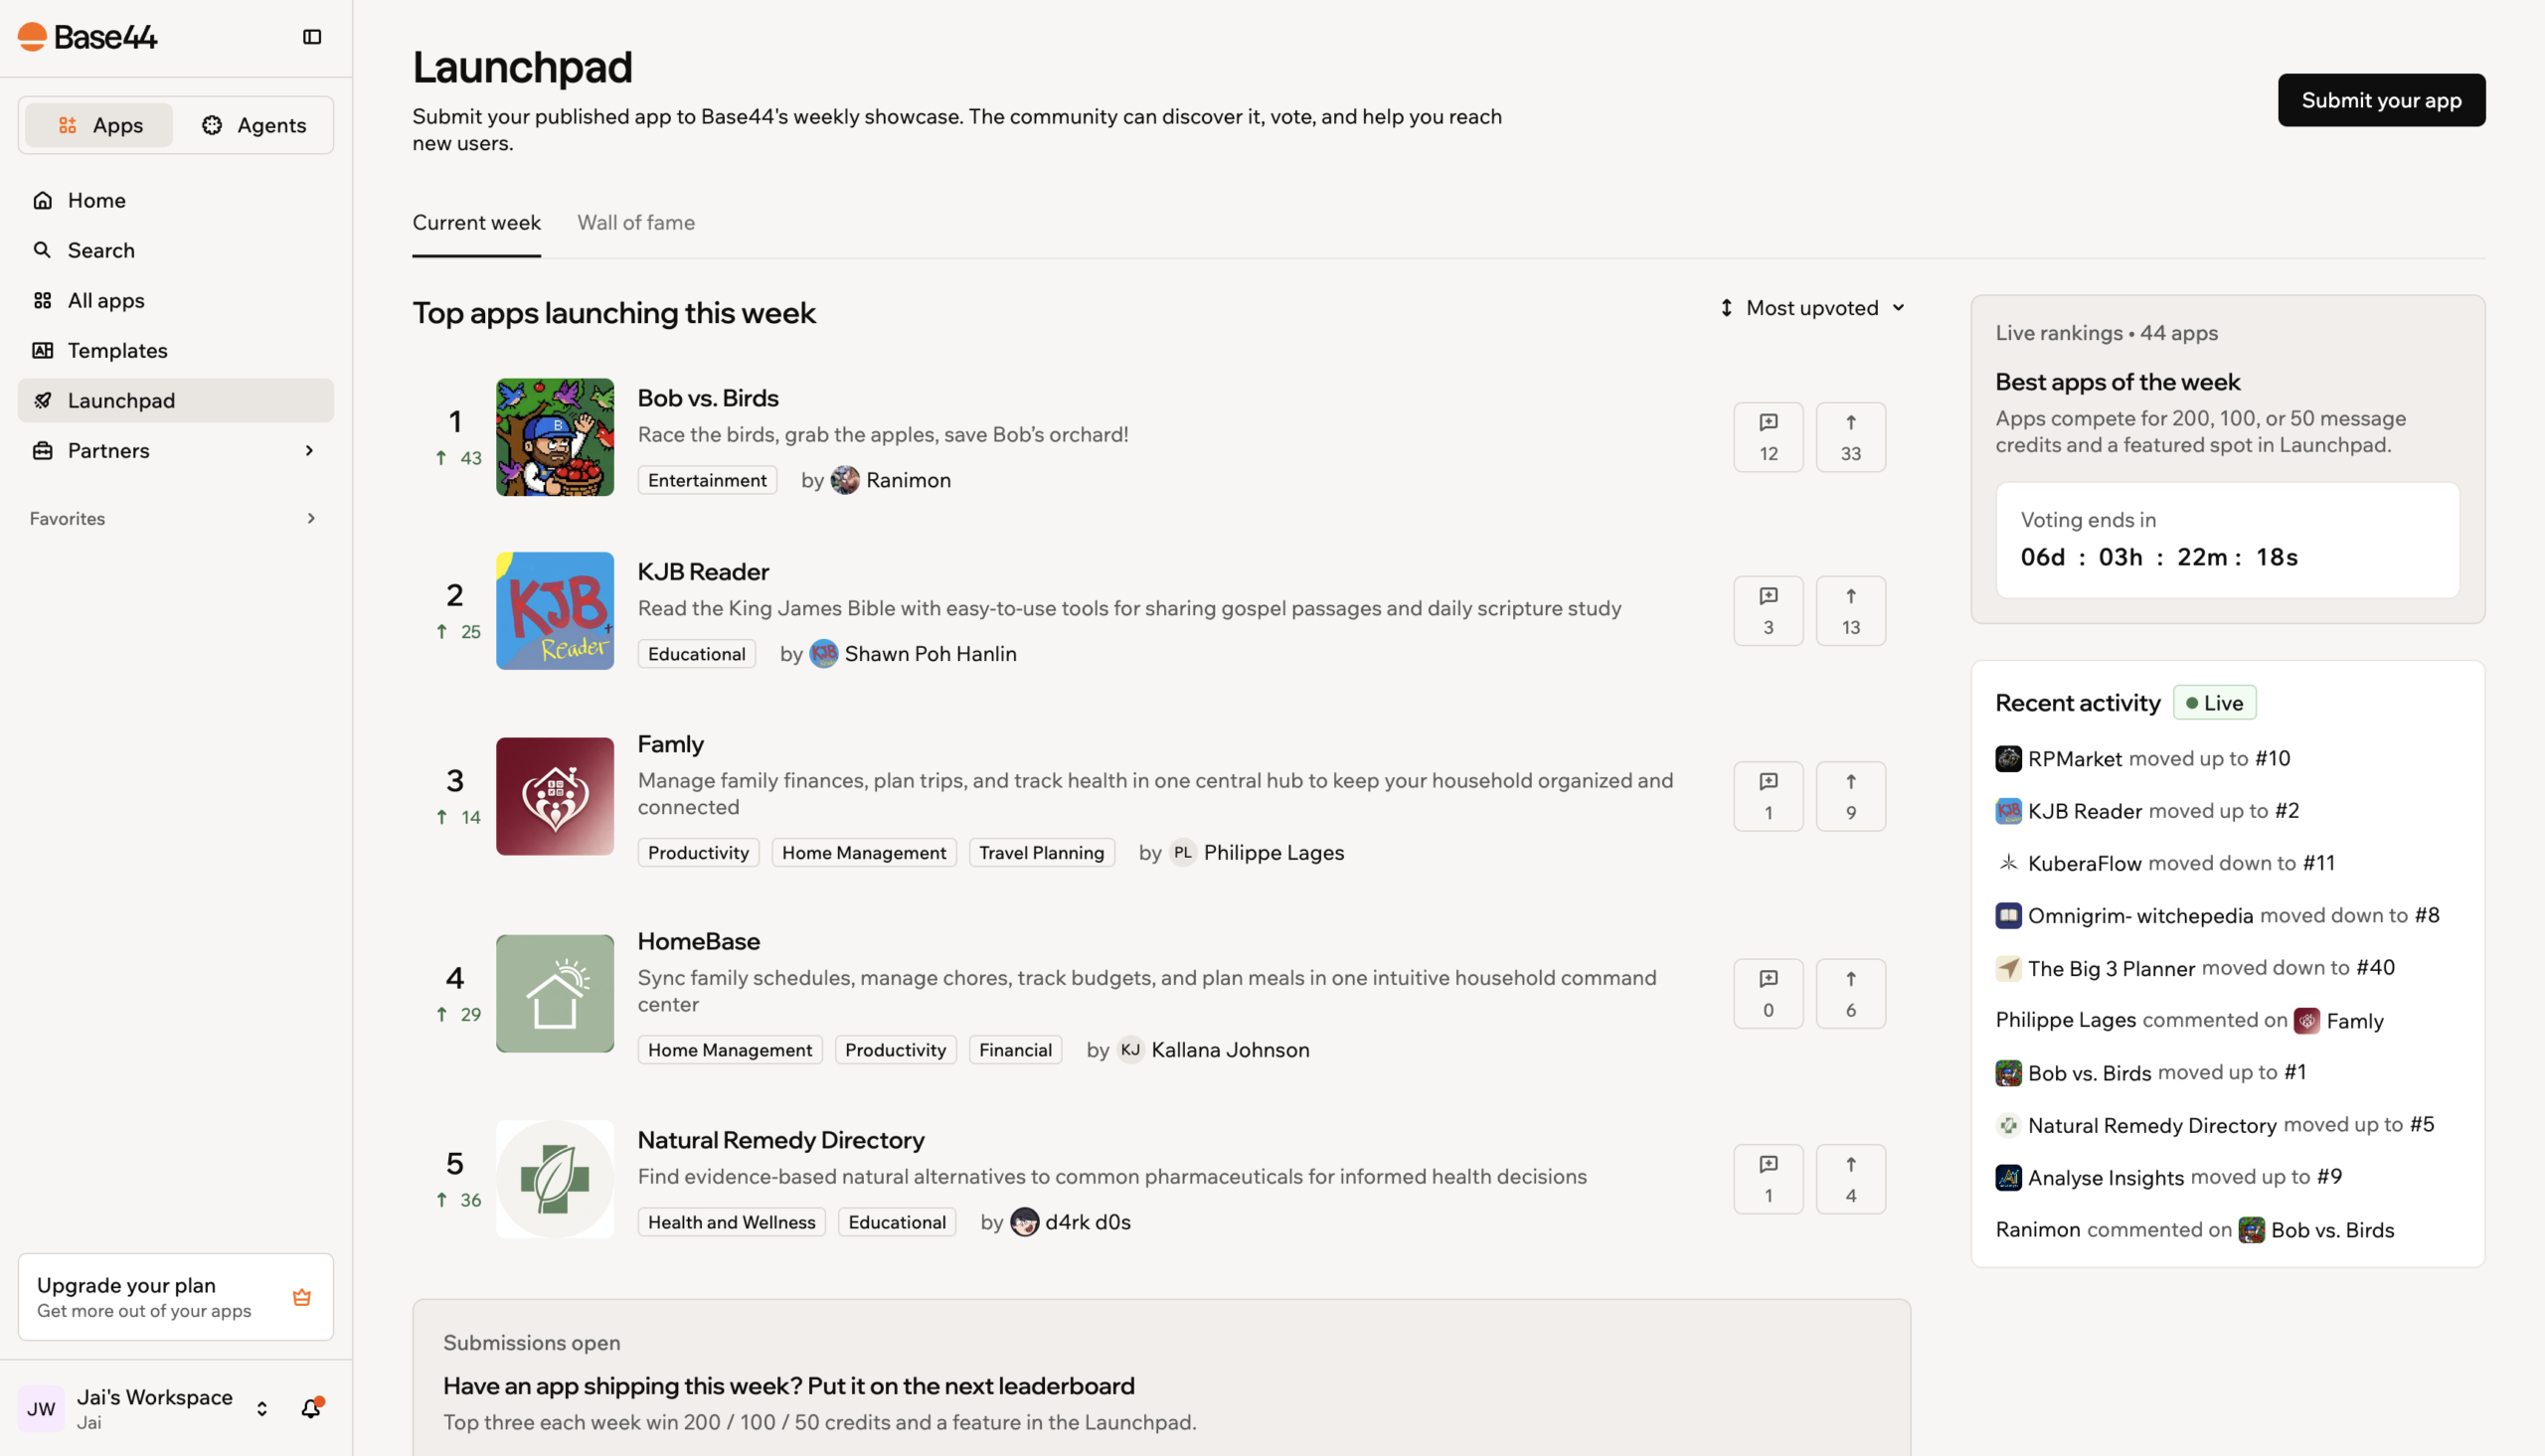
Task: Click the voting countdown timer
Action: (2158, 557)
